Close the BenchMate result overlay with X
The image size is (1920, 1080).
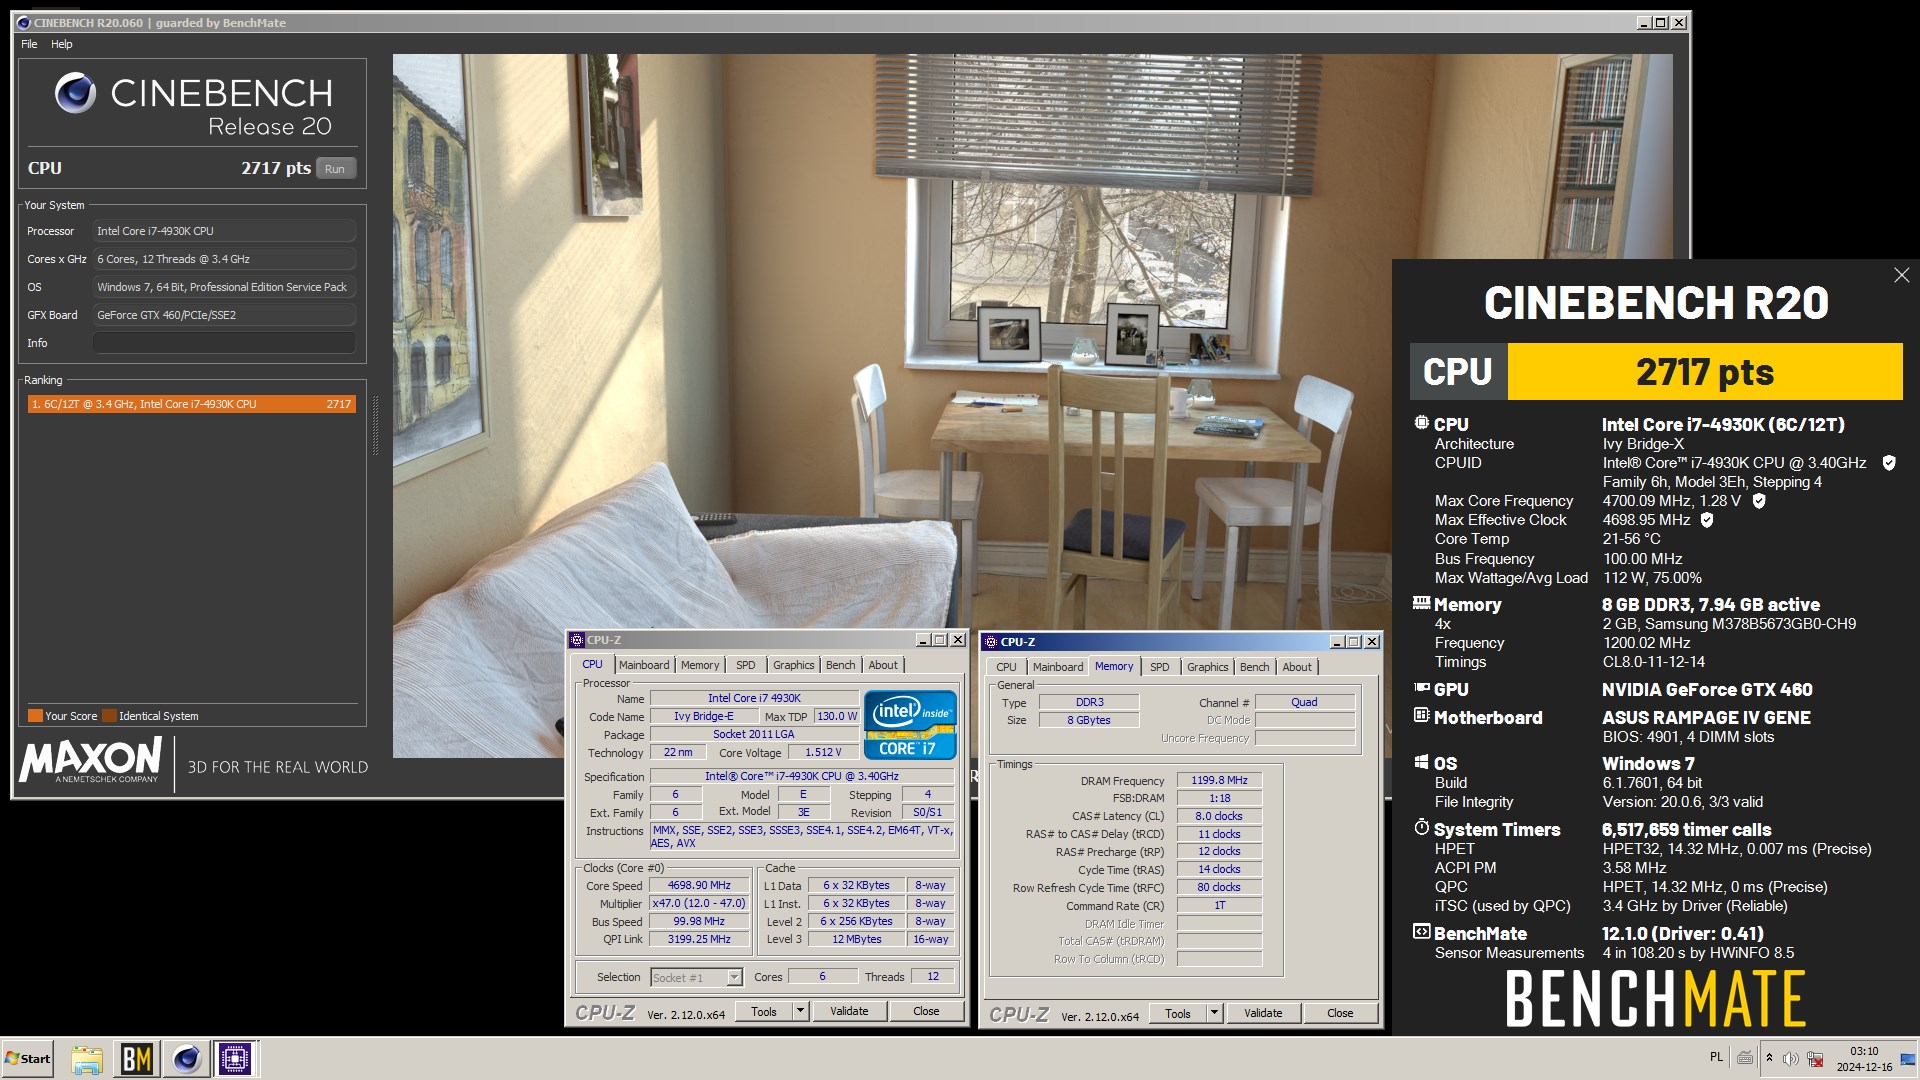[x=1901, y=275]
